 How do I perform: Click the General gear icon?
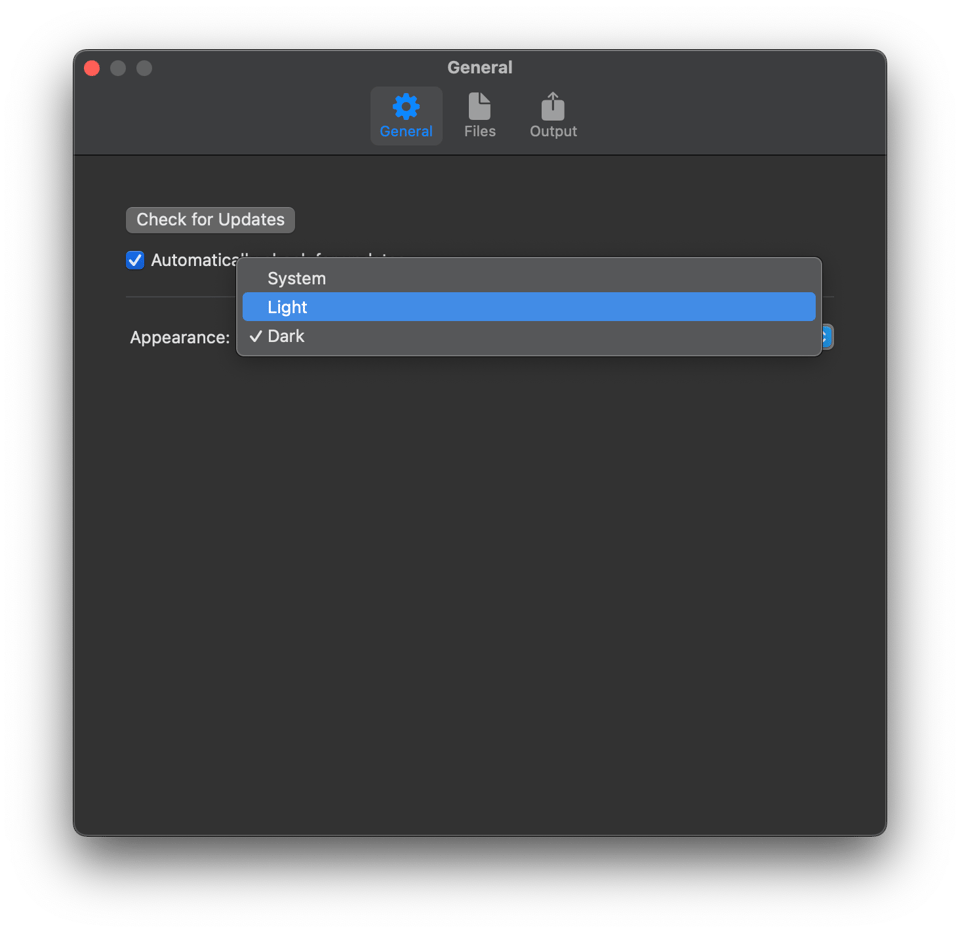406,106
